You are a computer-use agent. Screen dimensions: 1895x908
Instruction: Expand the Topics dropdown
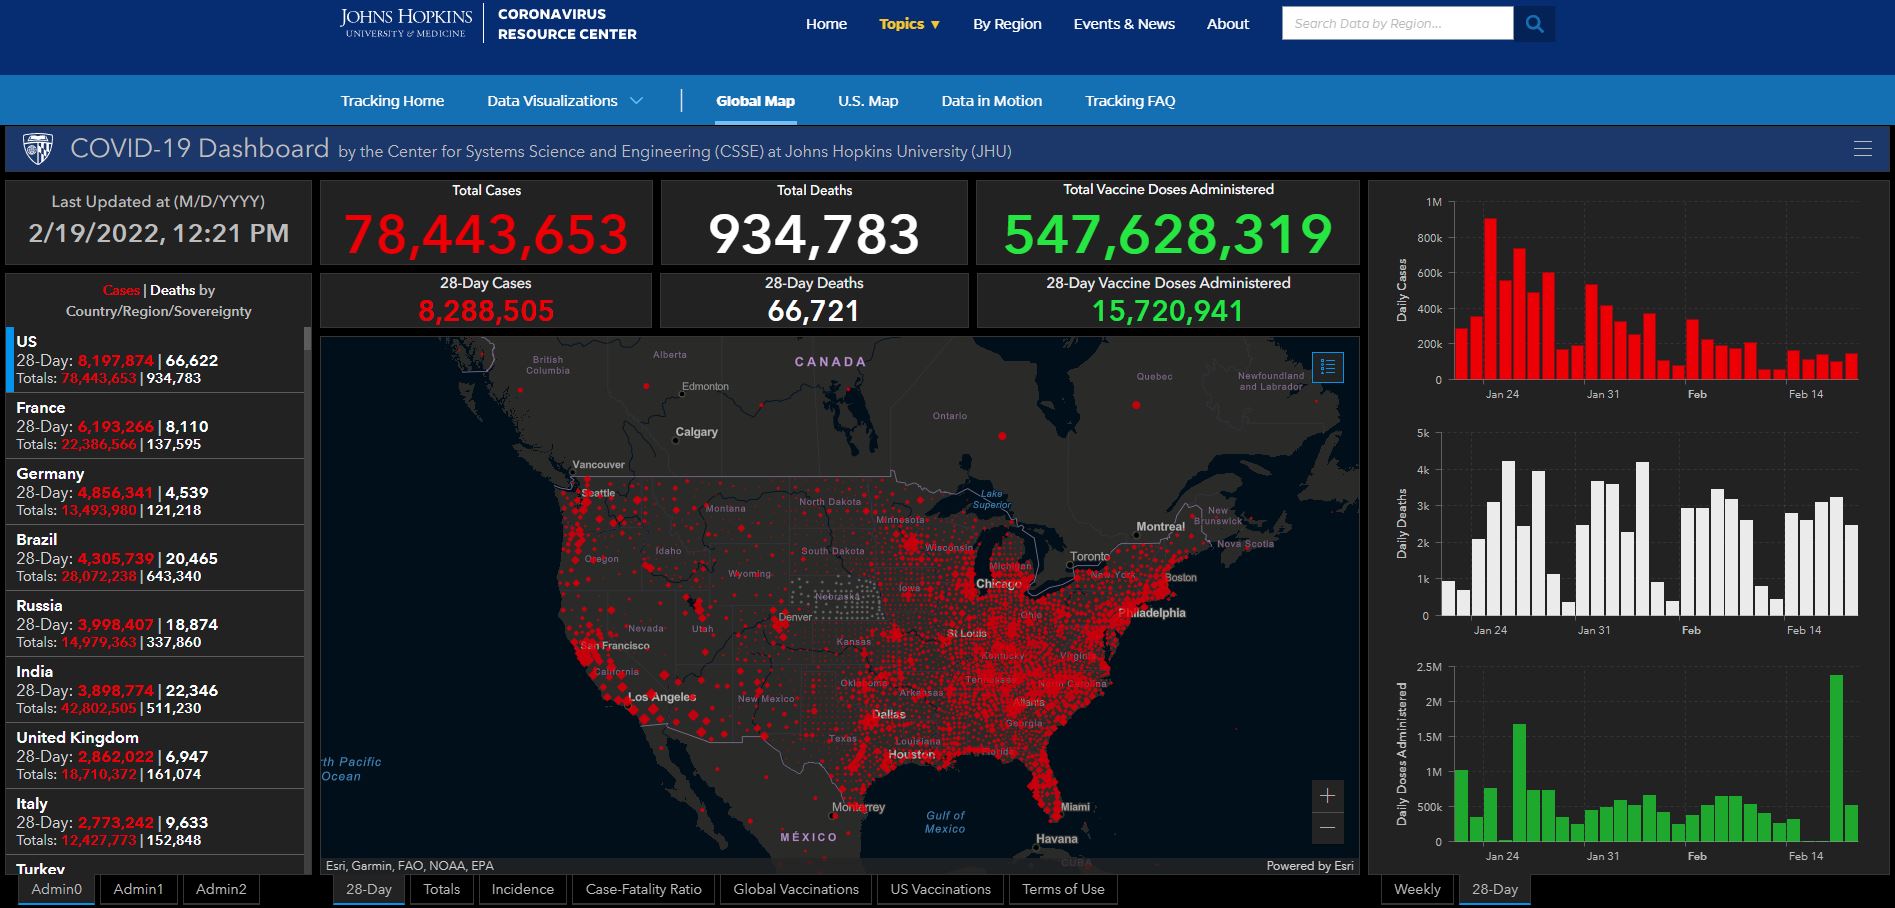pos(909,24)
